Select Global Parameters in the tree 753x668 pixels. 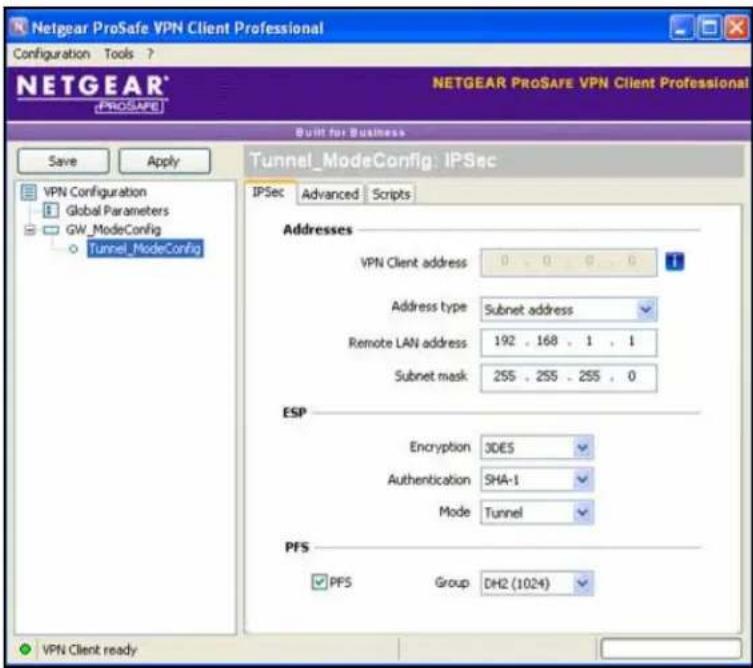117,211
